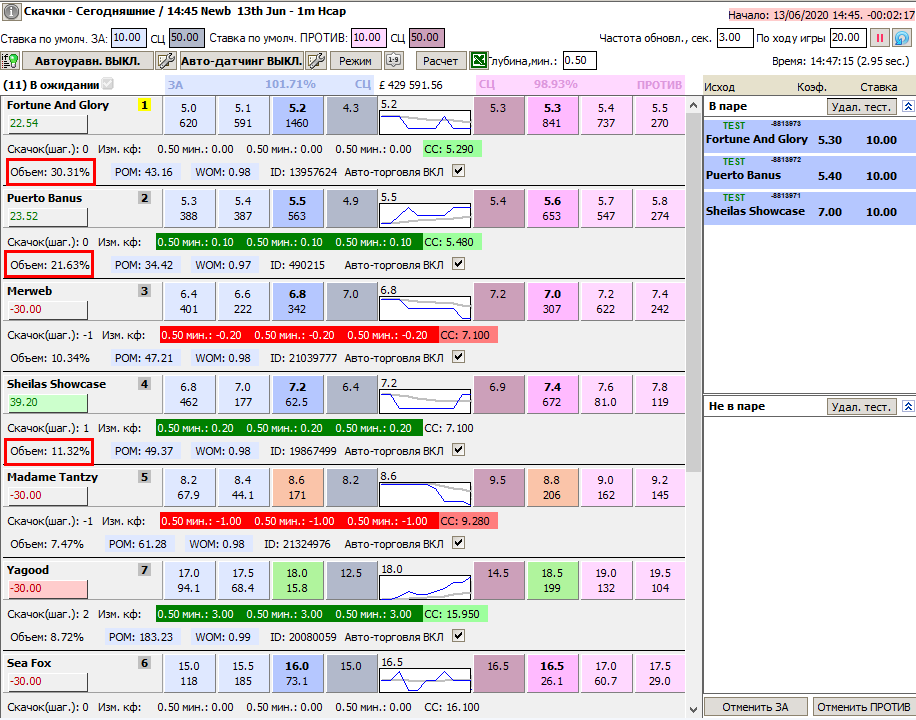The height and width of the screenshot is (720, 916).
Task: Collapse the В паре section chevron
Action: coord(908,106)
